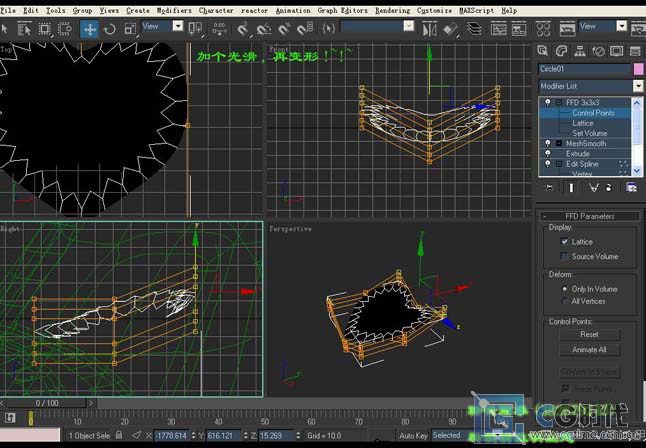646x448 pixels.
Task: Enable the Source Volume checkbox
Action: pyautogui.click(x=565, y=256)
